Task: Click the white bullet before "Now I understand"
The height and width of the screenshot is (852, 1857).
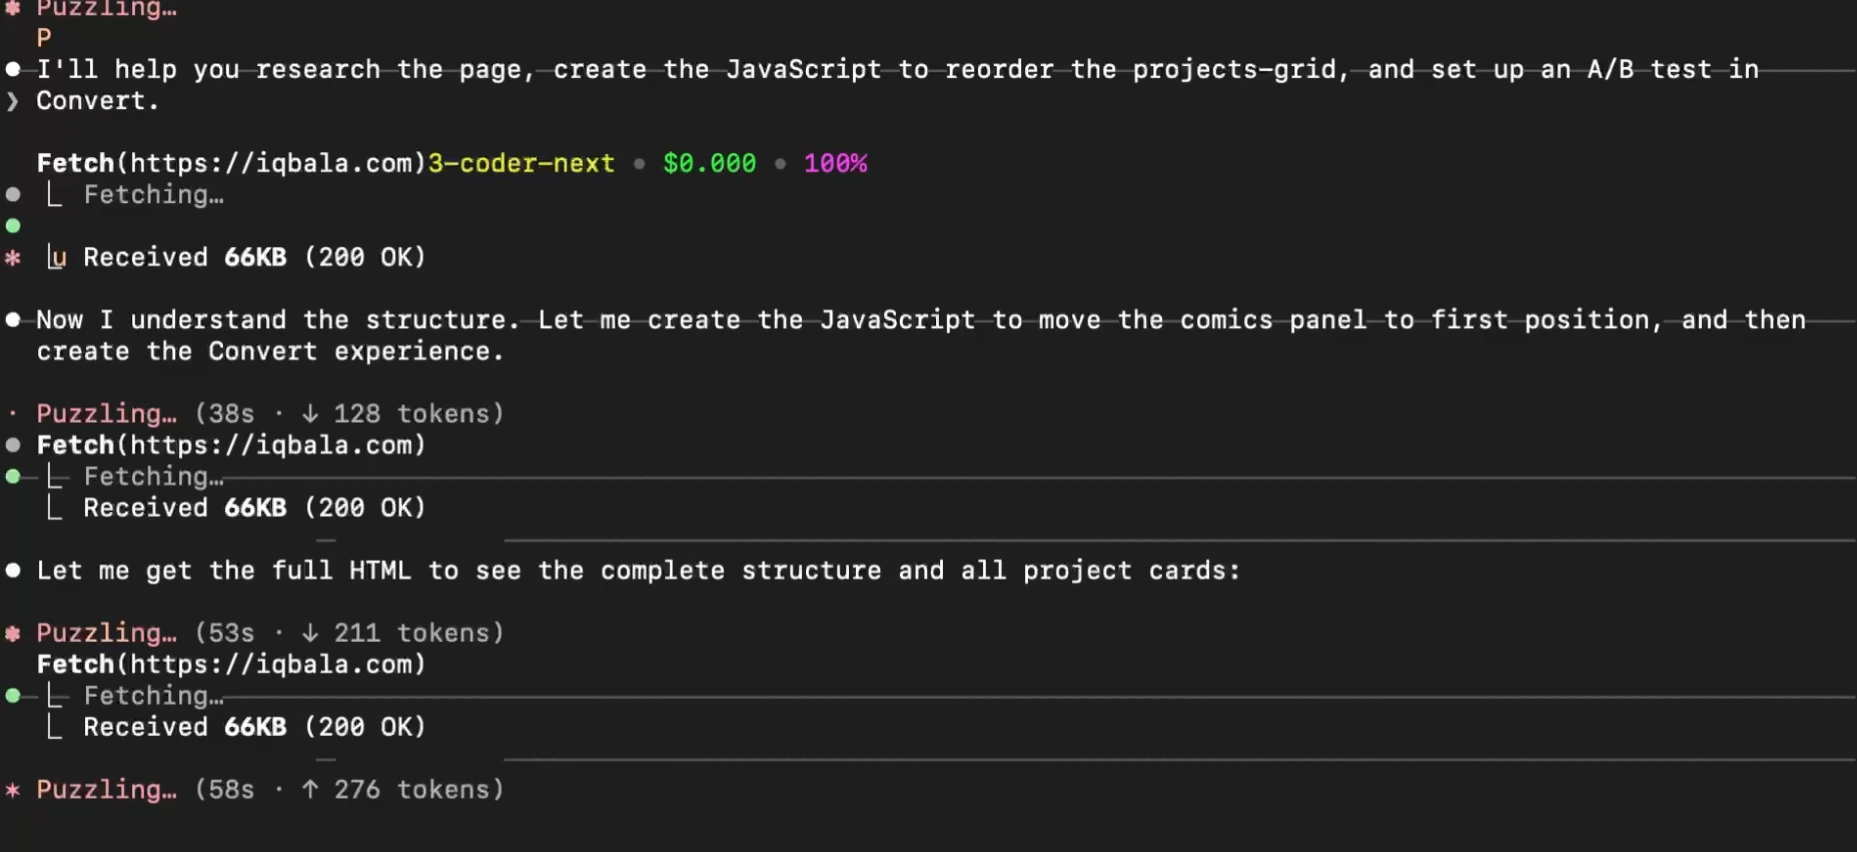Action: (x=13, y=320)
